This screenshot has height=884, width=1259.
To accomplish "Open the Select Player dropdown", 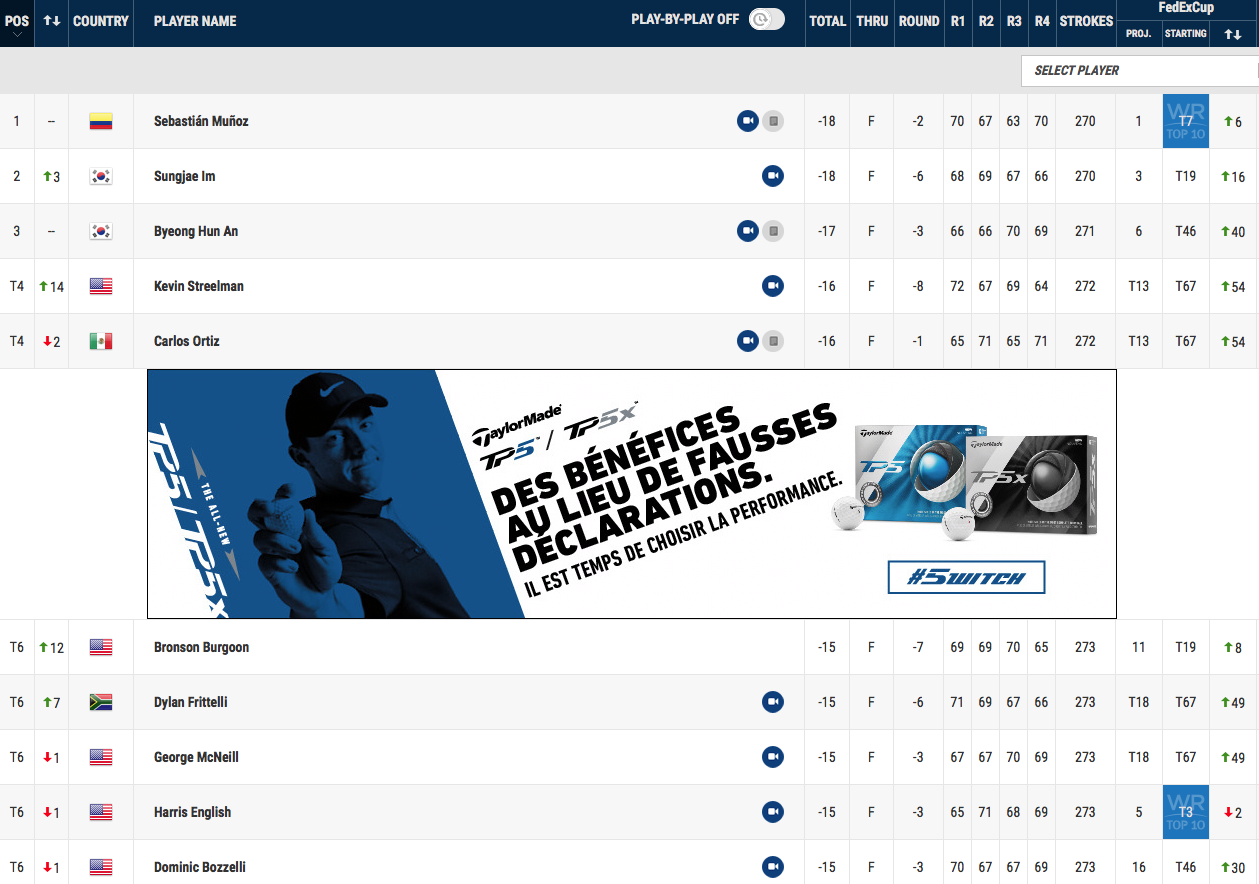I will tap(1139, 70).
